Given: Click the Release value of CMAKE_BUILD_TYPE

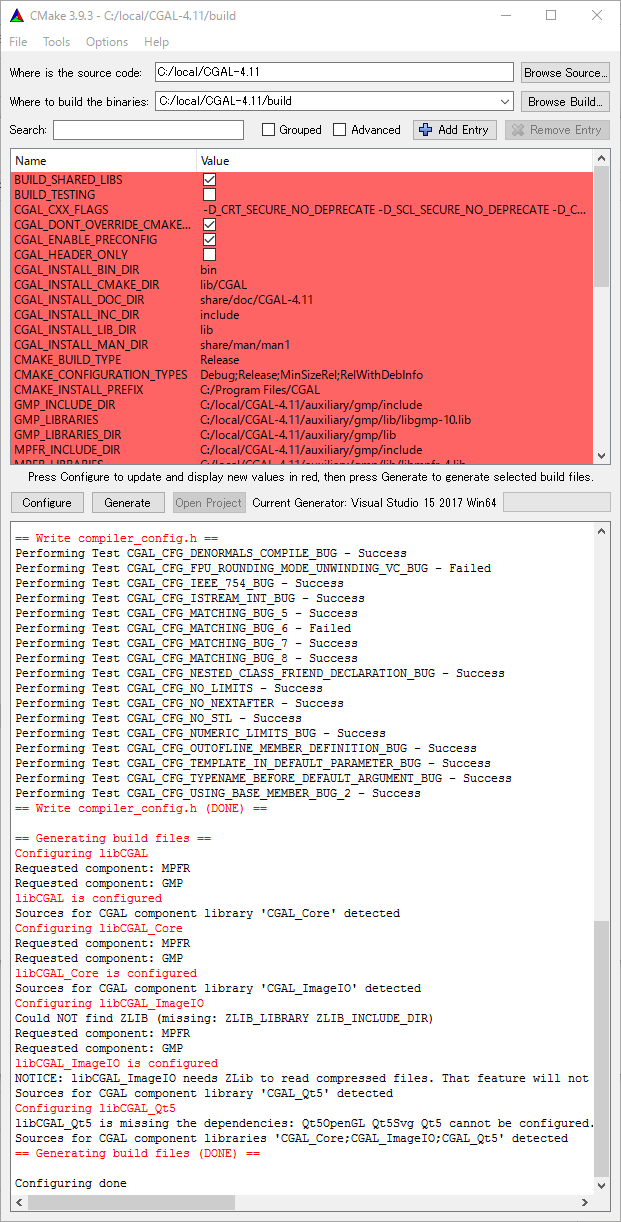Looking at the screenshot, I should pos(220,360).
